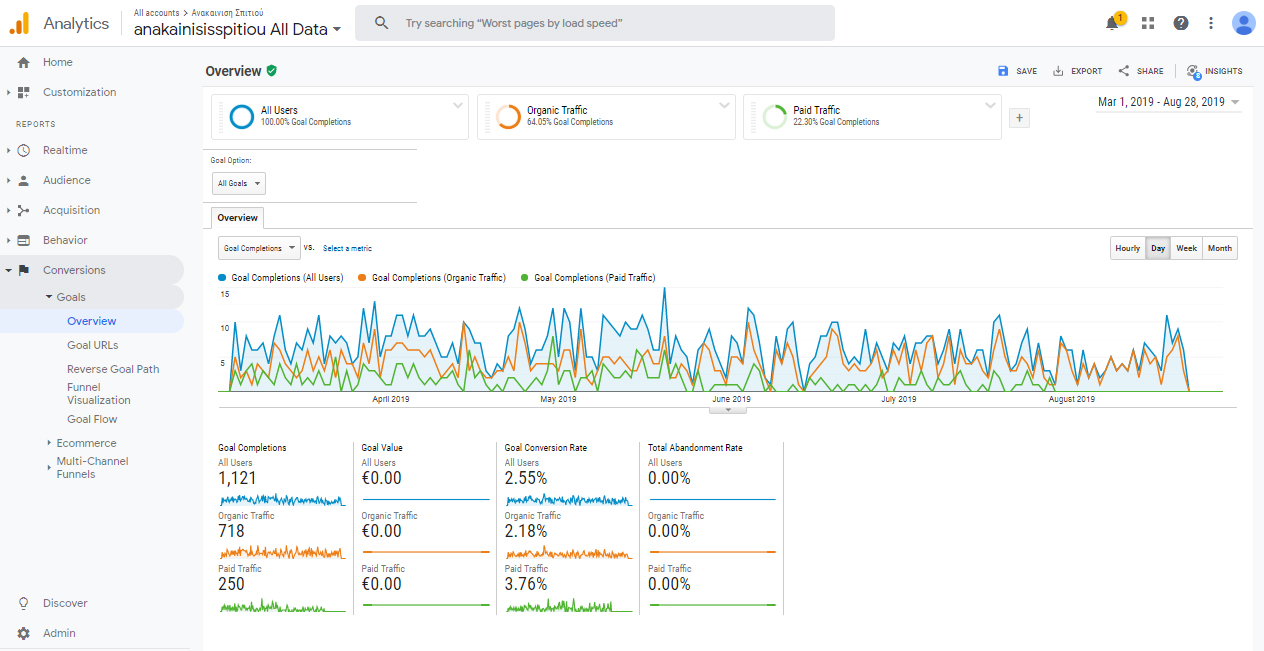Image resolution: width=1264 pixels, height=651 pixels.
Task: Click the Analytics help icon
Action: click(x=1181, y=22)
